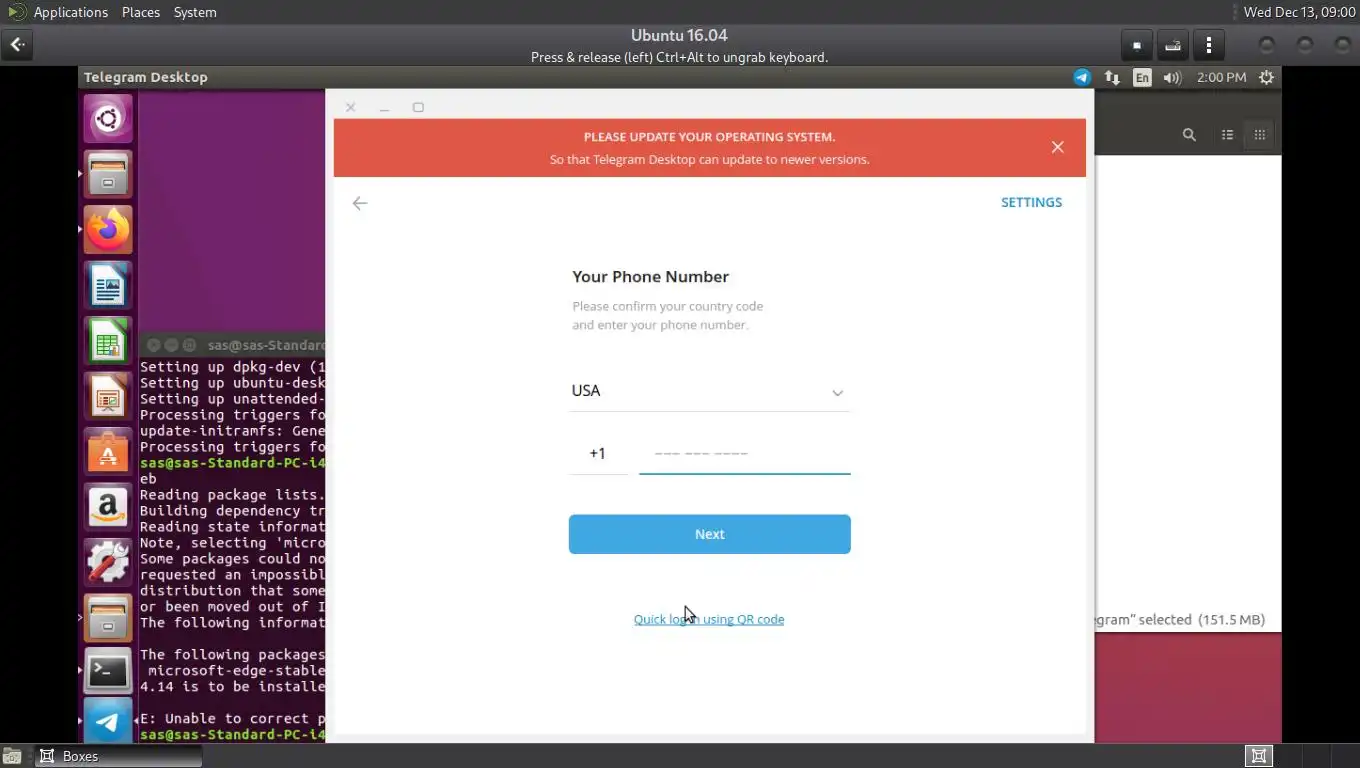Click the blue Next button
The height and width of the screenshot is (768, 1360).
pyautogui.click(x=709, y=534)
